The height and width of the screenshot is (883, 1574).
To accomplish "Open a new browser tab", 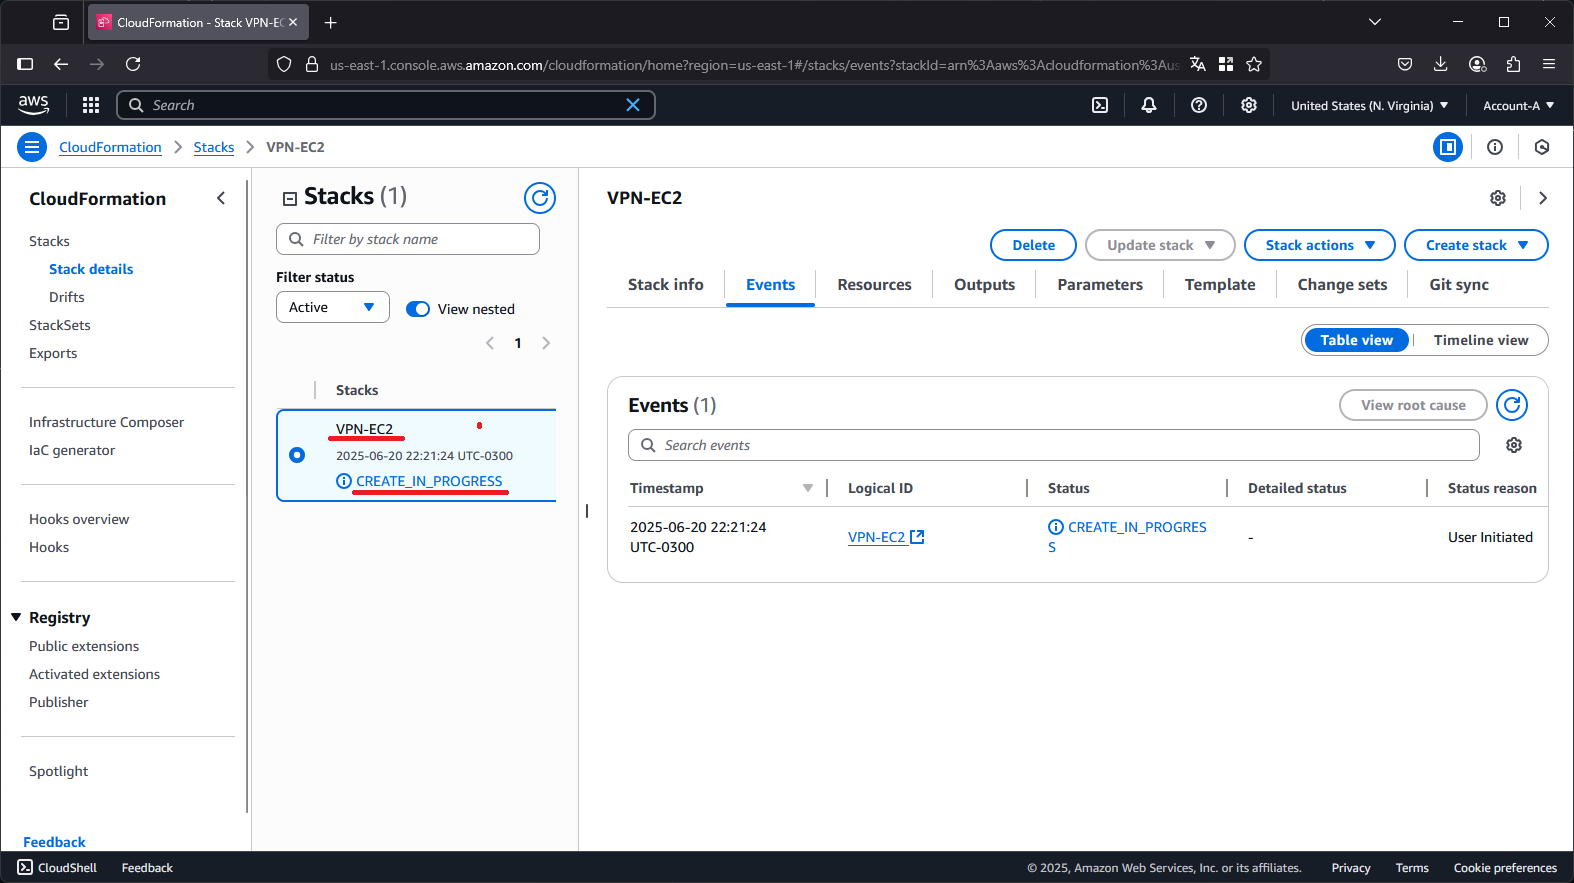I will 331,22.
